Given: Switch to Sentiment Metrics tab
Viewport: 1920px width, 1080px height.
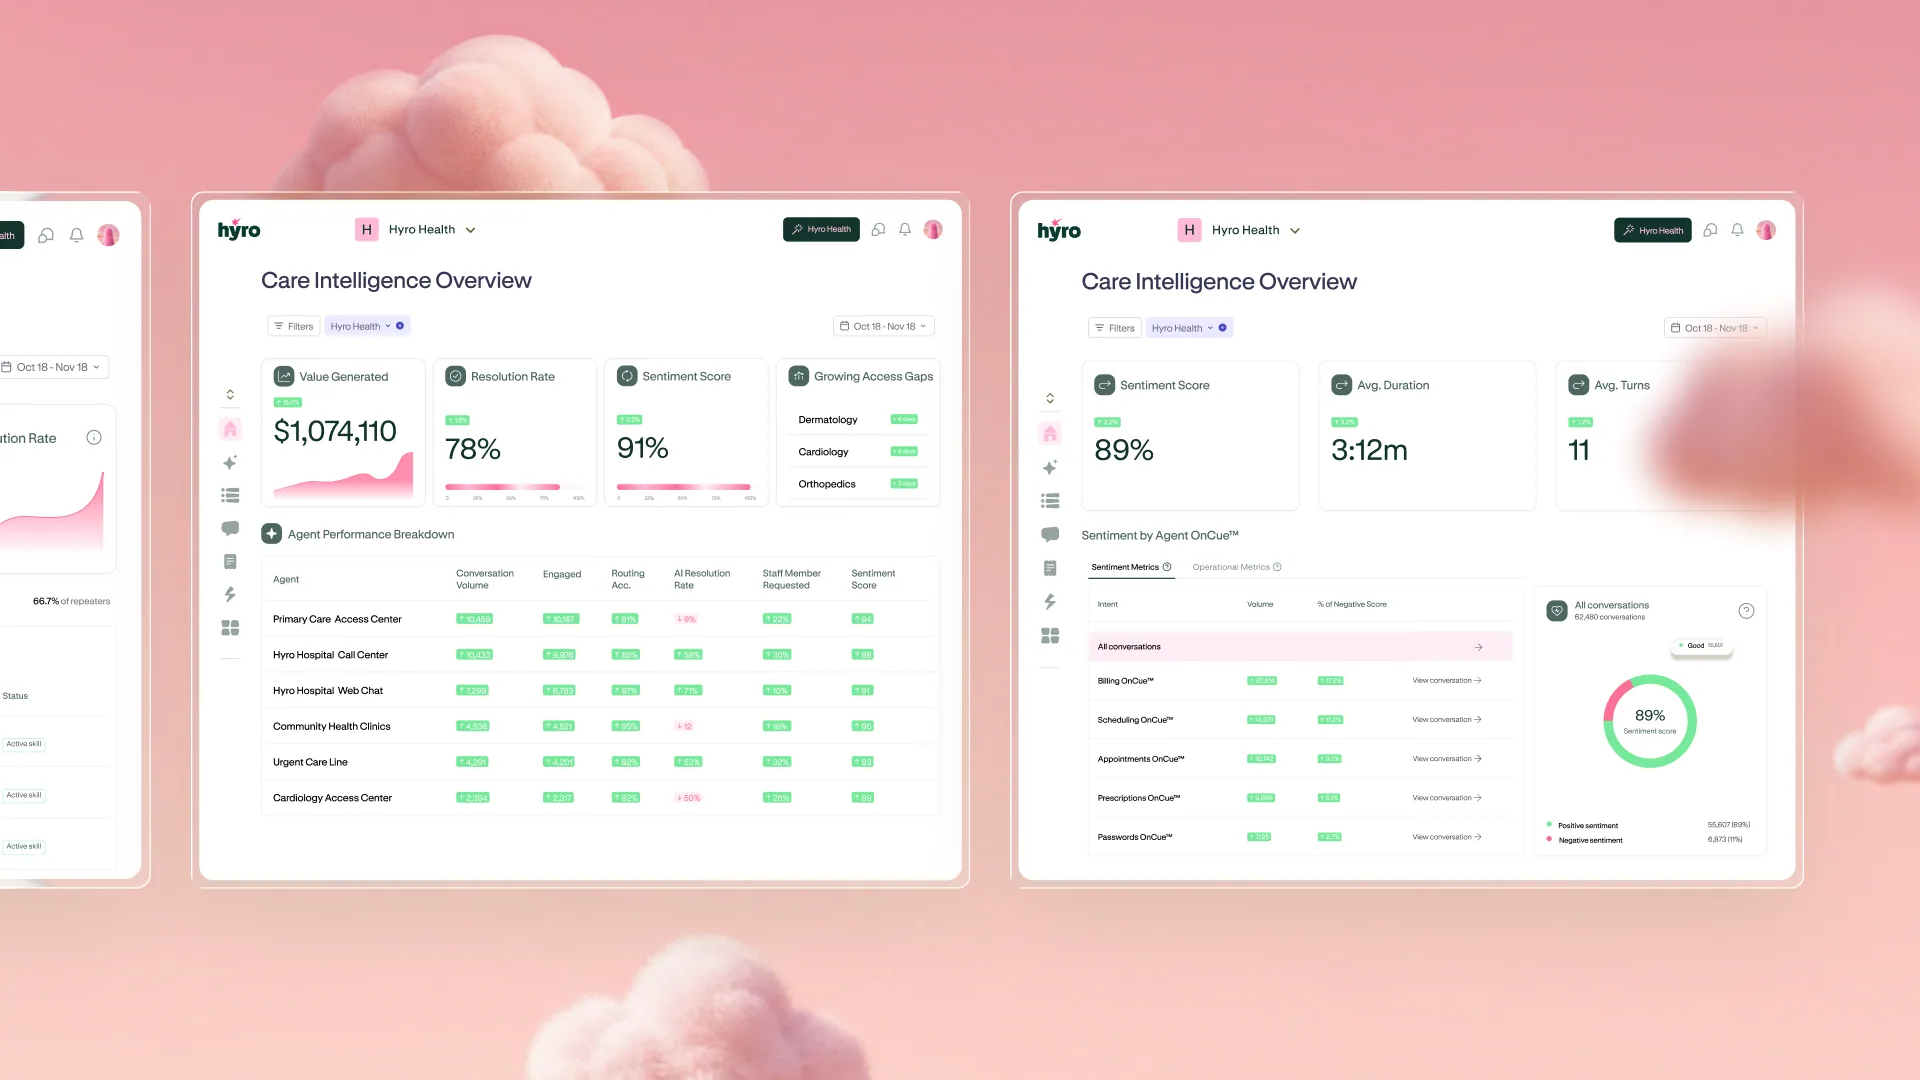Looking at the screenshot, I should tap(1131, 567).
